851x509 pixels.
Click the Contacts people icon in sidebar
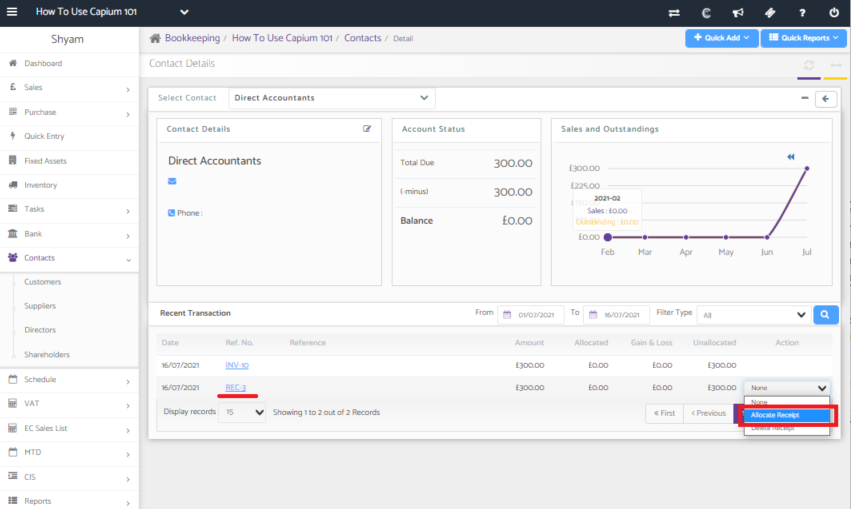[x=12, y=257]
